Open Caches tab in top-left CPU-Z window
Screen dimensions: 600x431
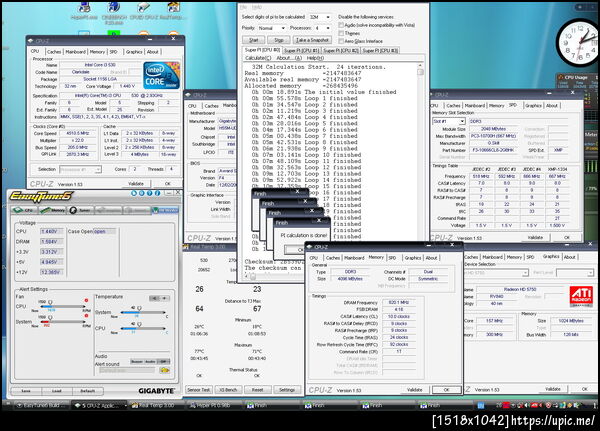pos(54,52)
